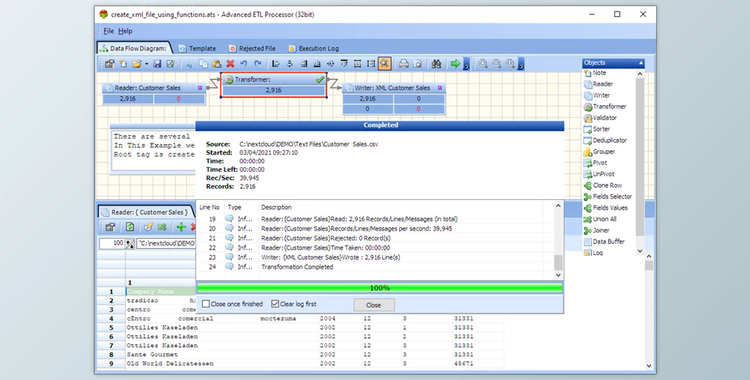Click the Redo arrow in main toolbar
This screenshot has width=750, height=380.
pyautogui.click(x=257, y=64)
